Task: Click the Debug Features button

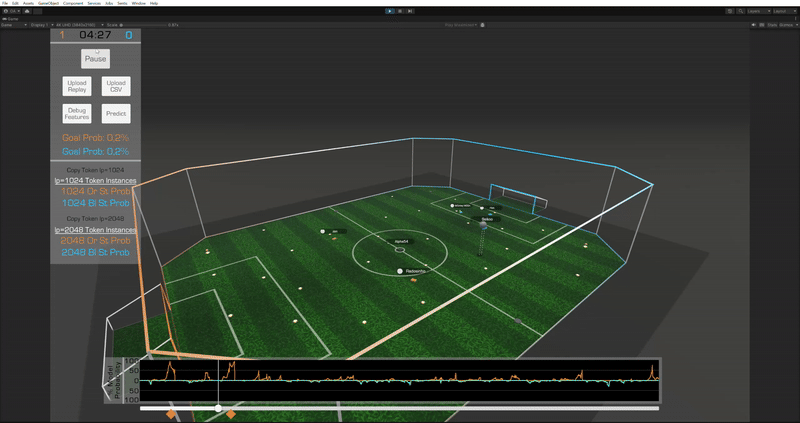Action: [x=76, y=114]
